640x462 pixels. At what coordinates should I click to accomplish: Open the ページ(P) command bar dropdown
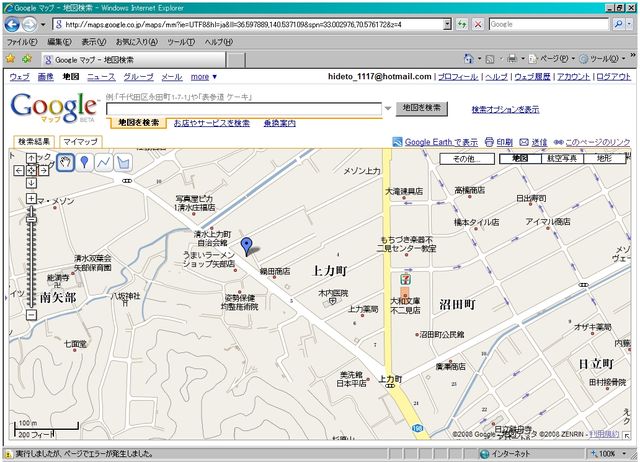pyautogui.click(x=551, y=59)
